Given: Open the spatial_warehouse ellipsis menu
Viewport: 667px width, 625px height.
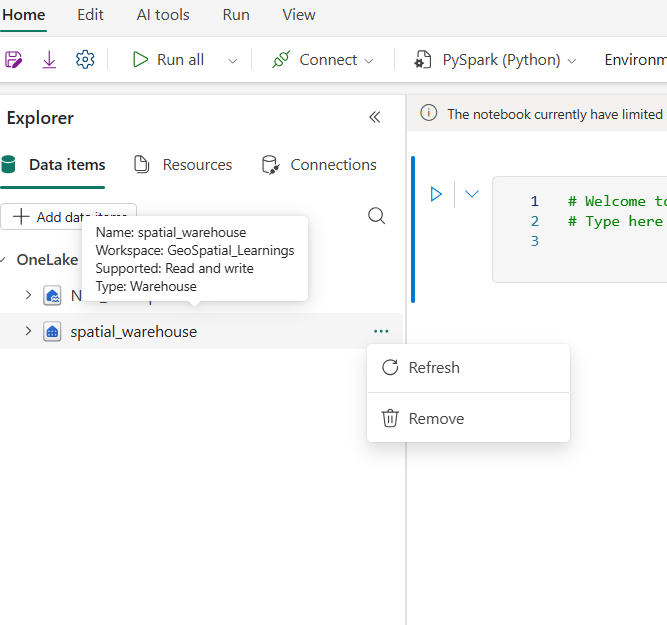Looking at the screenshot, I should pyautogui.click(x=381, y=331).
